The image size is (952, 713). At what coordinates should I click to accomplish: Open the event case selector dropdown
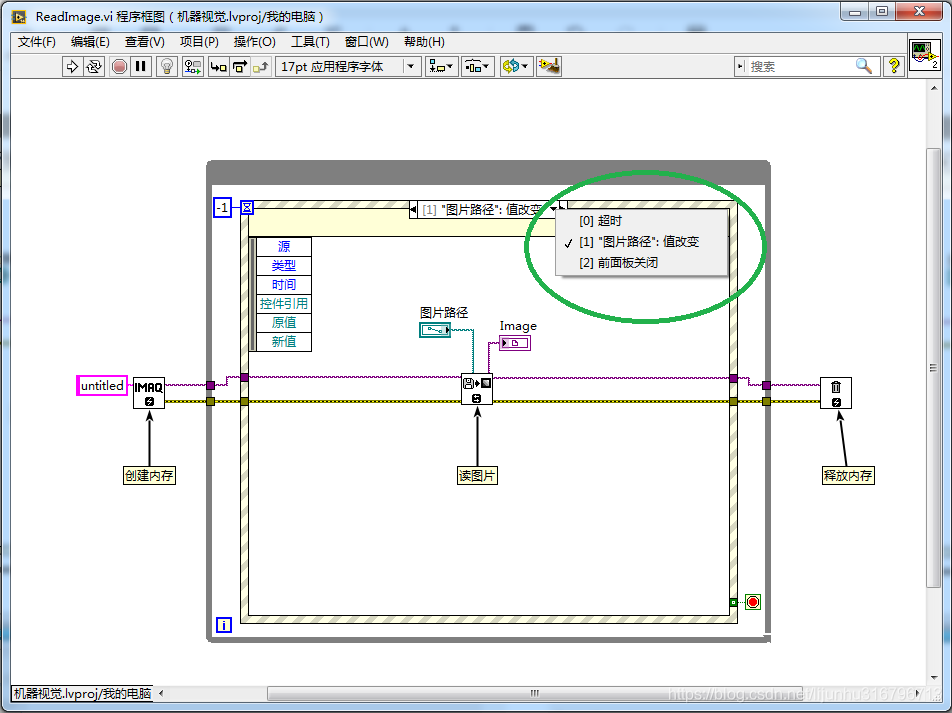pyautogui.click(x=553, y=209)
